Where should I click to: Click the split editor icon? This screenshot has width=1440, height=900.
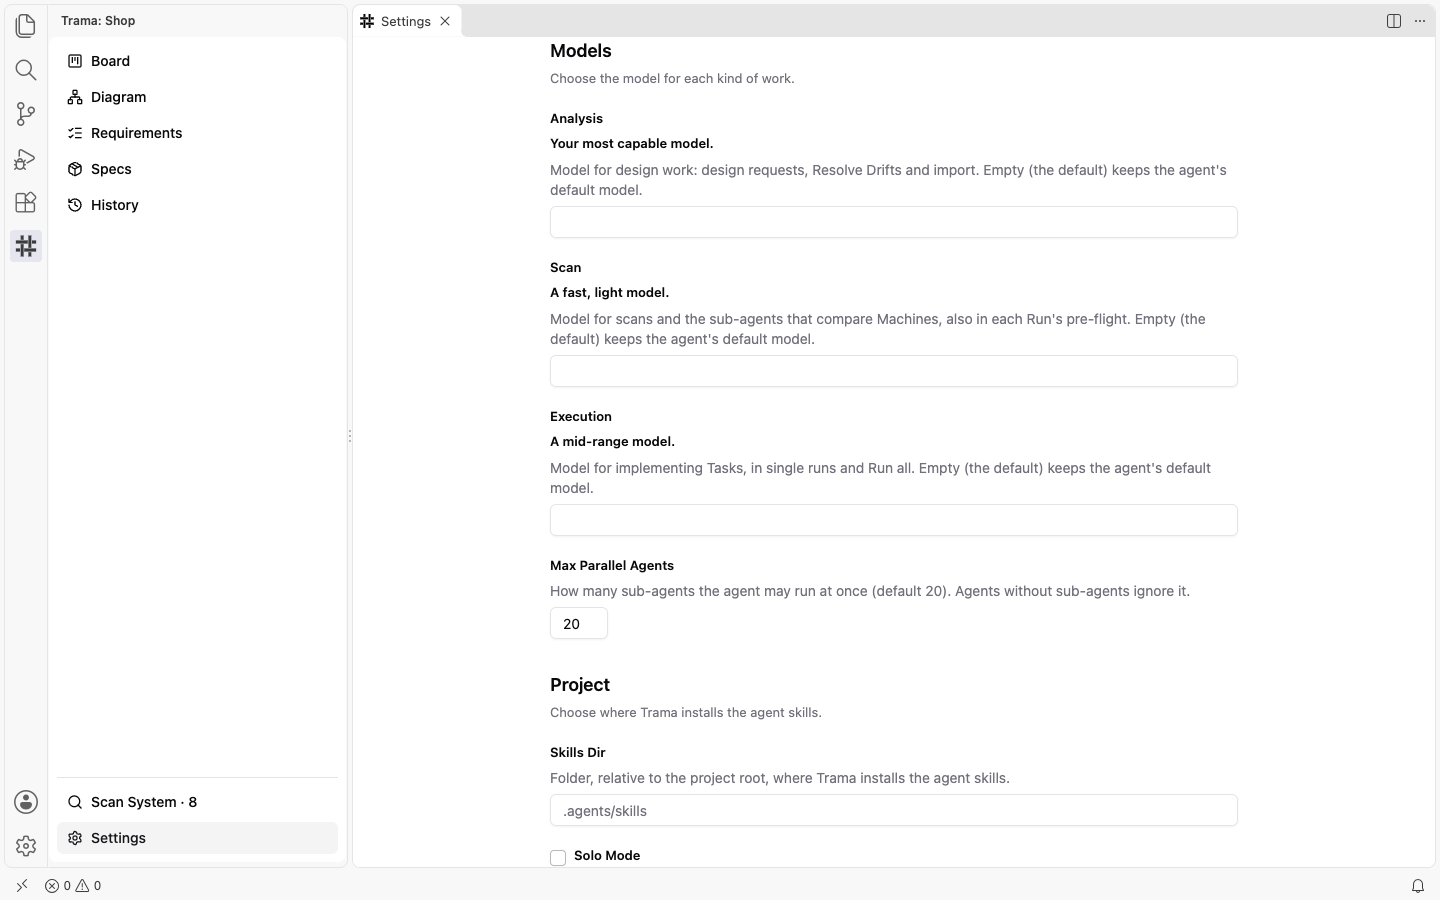[1394, 21]
